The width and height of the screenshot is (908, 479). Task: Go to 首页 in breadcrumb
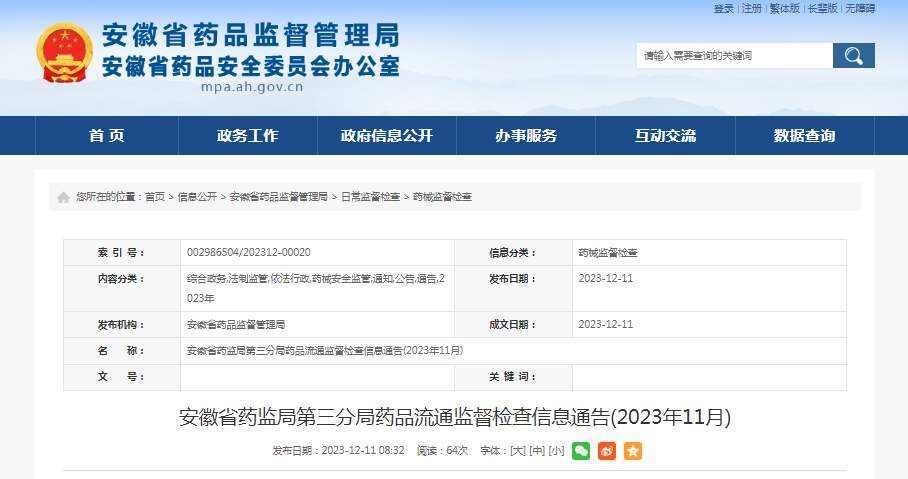pyautogui.click(x=155, y=197)
